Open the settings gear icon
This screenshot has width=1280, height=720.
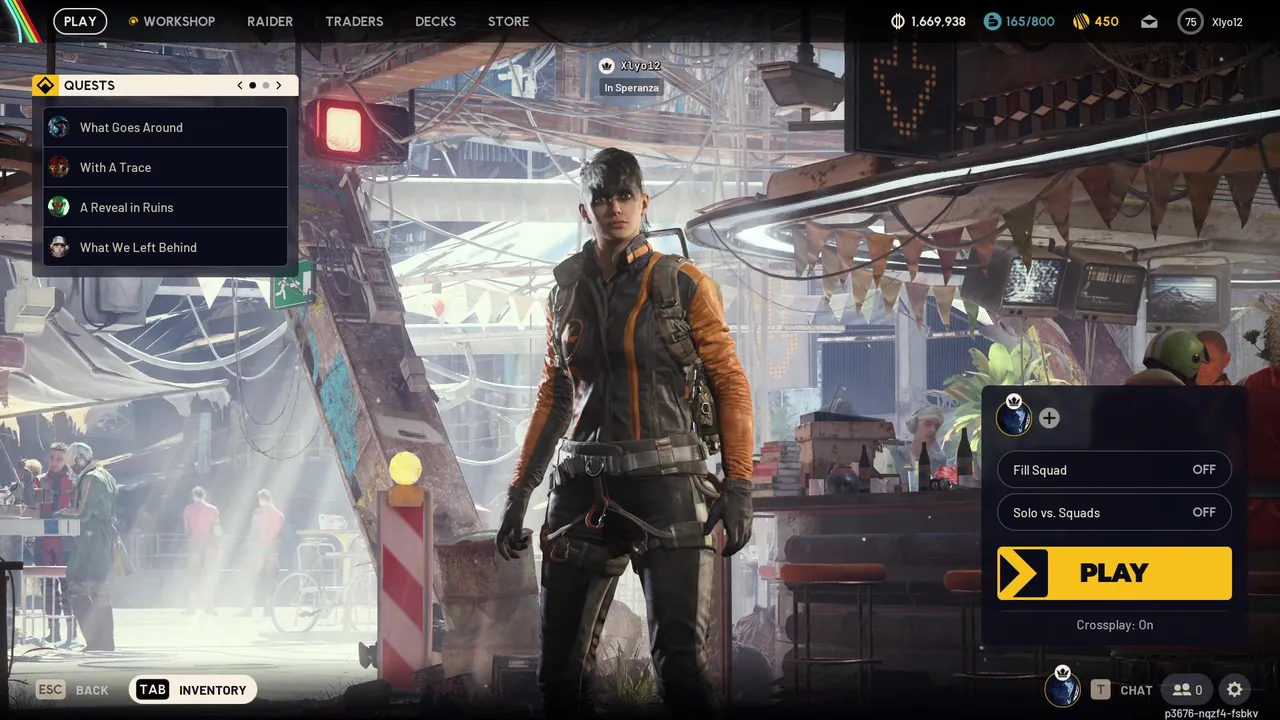pos(1235,690)
